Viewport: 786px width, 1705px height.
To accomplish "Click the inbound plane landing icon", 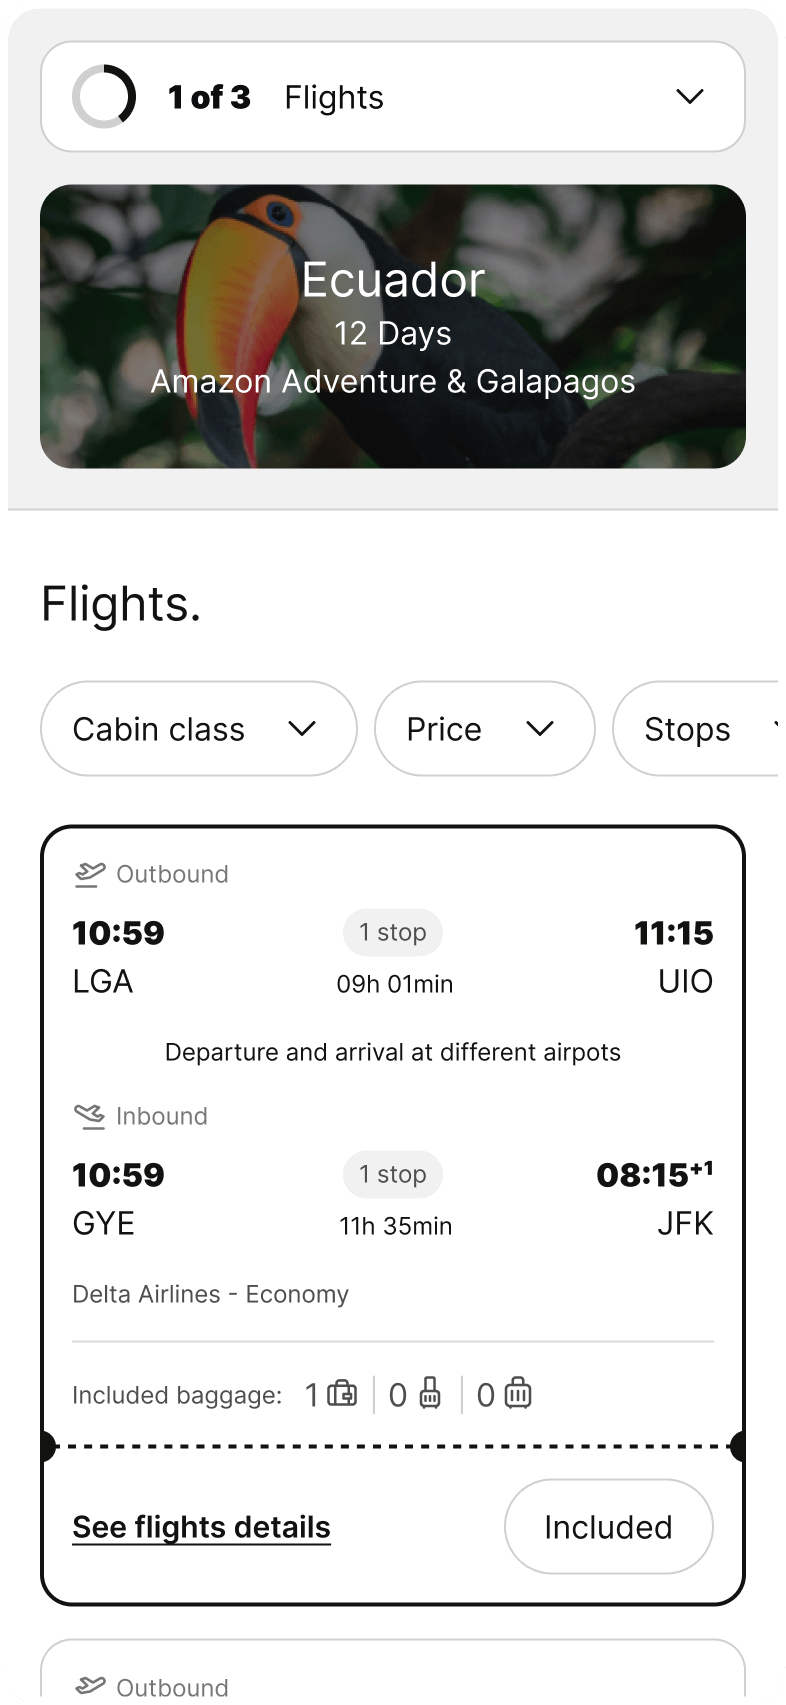I will (90, 1116).
